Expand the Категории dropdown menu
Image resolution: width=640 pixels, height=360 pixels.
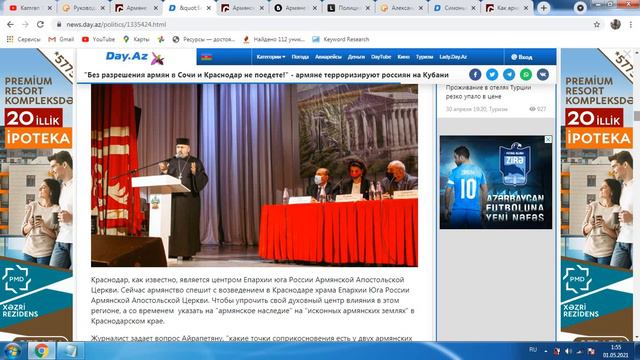point(271,57)
